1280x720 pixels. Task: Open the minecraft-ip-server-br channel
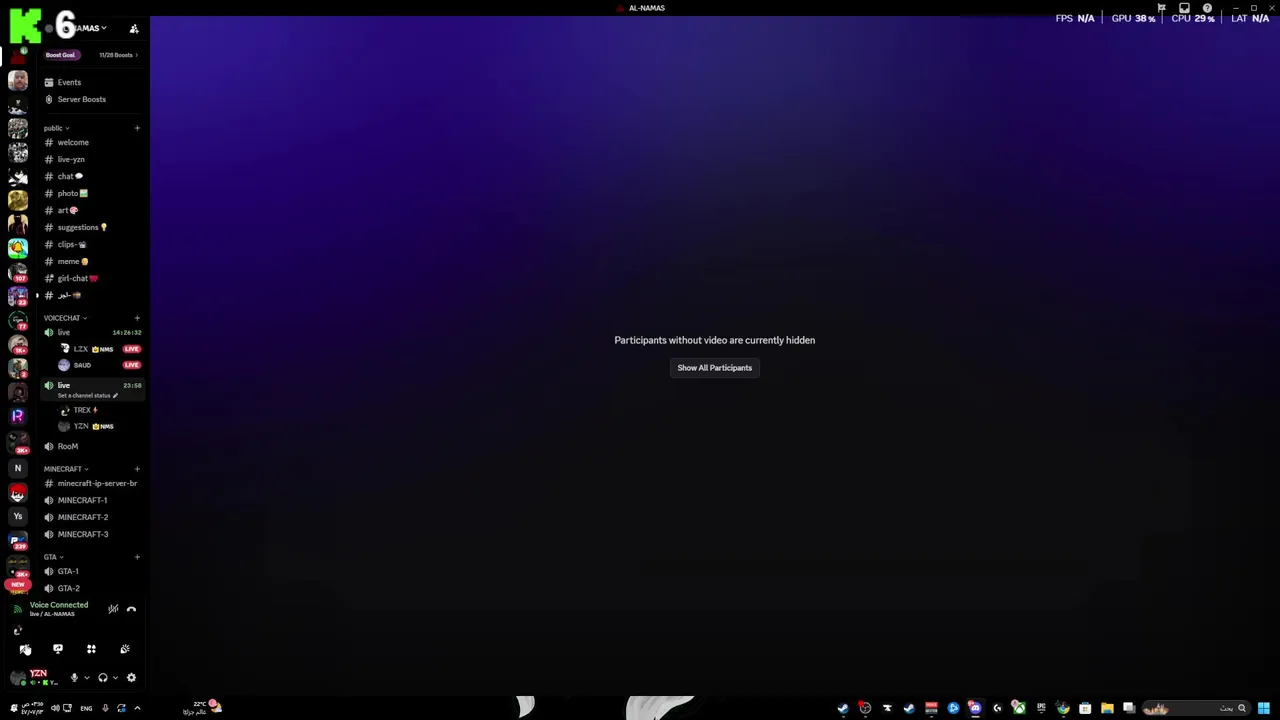pyautogui.click(x=92, y=483)
